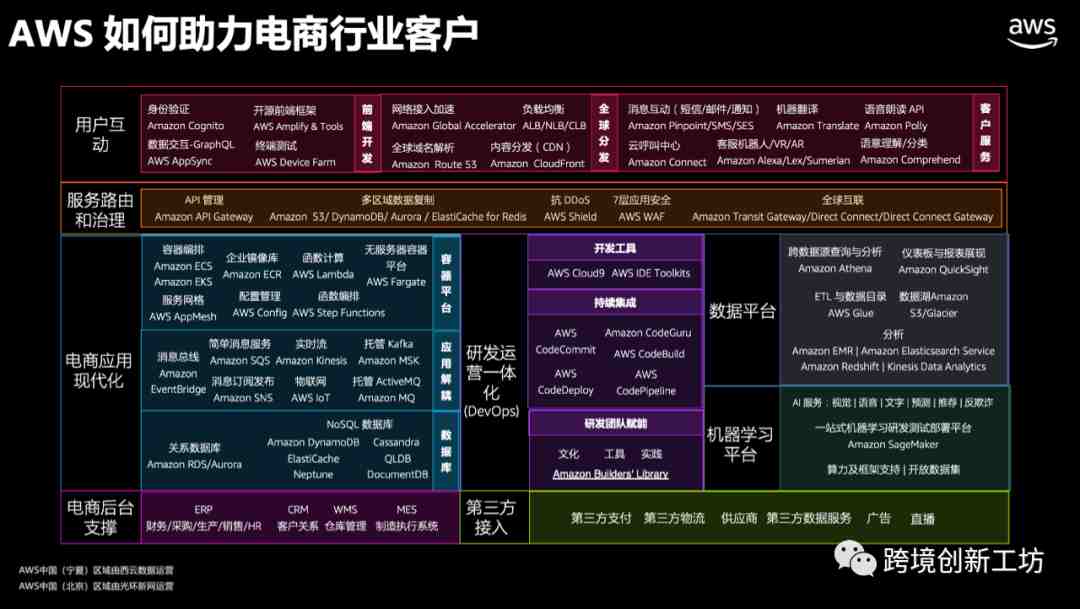Screen dimensions: 1080x609
Task: Select the 全球分发 vertical label
Action: pyautogui.click(x=603, y=133)
